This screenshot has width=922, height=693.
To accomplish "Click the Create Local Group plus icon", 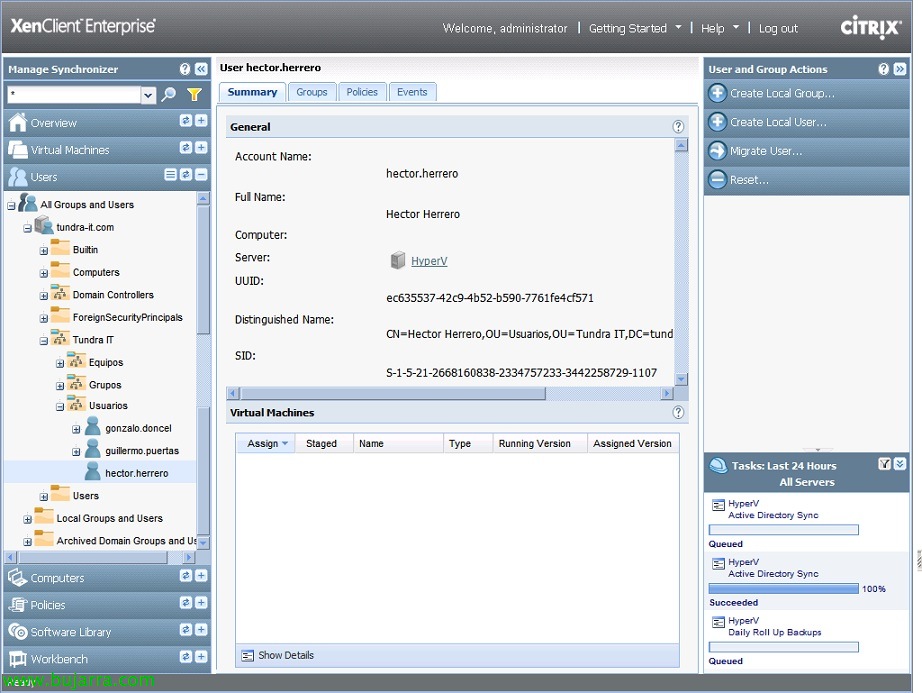I will pos(717,93).
